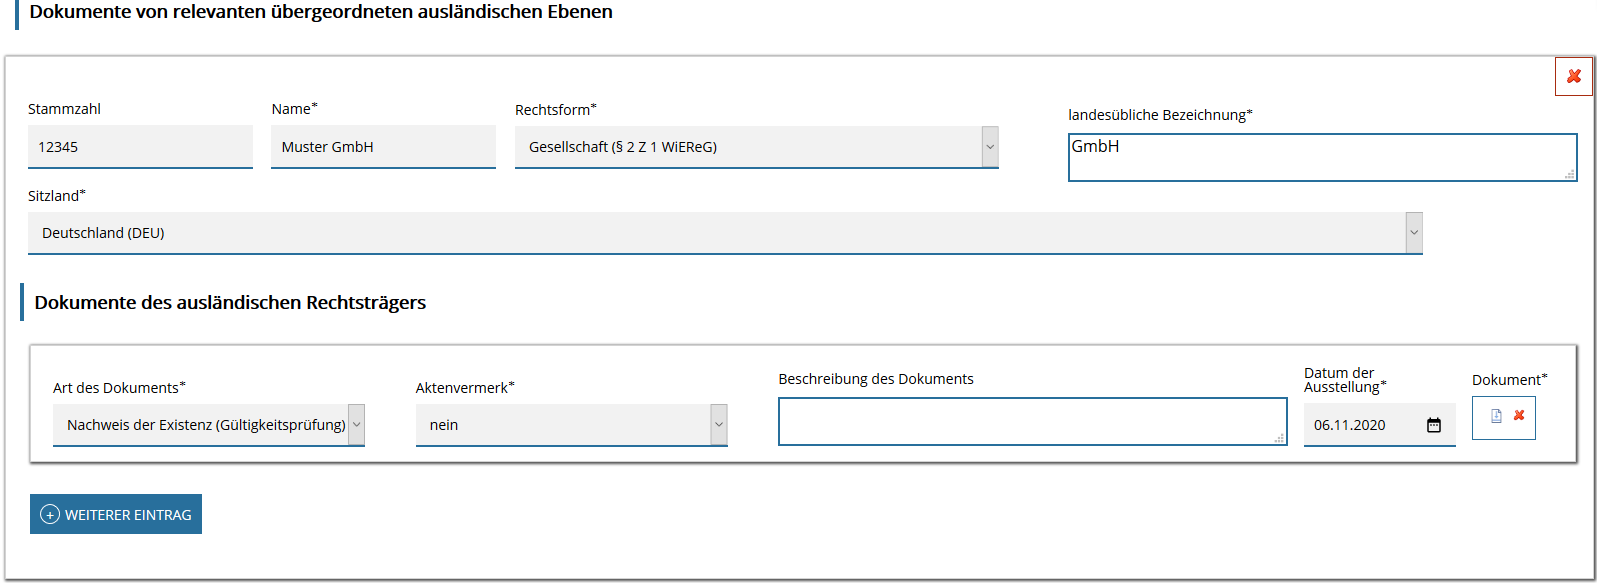Viewport: 1597px width, 583px height.
Task: Open the Aktenvermerk dropdown showing nein
Action: (718, 425)
